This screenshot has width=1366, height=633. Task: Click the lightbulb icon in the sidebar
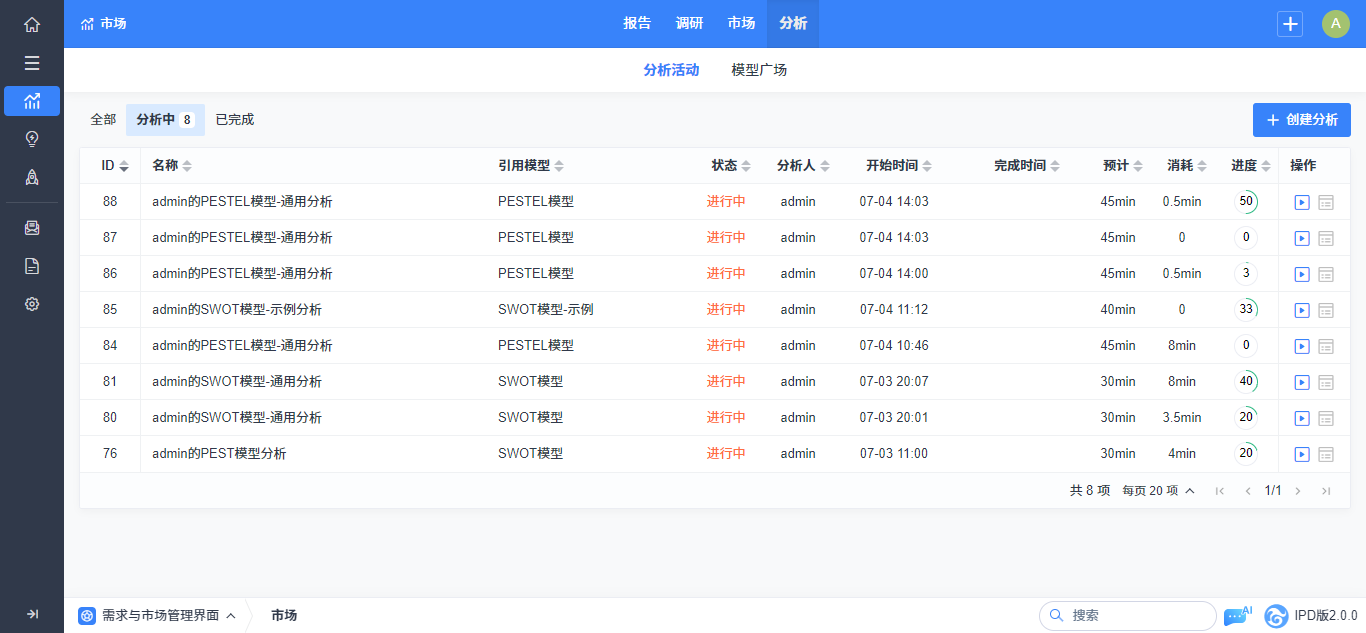pyautogui.click(x=32, y=139)
